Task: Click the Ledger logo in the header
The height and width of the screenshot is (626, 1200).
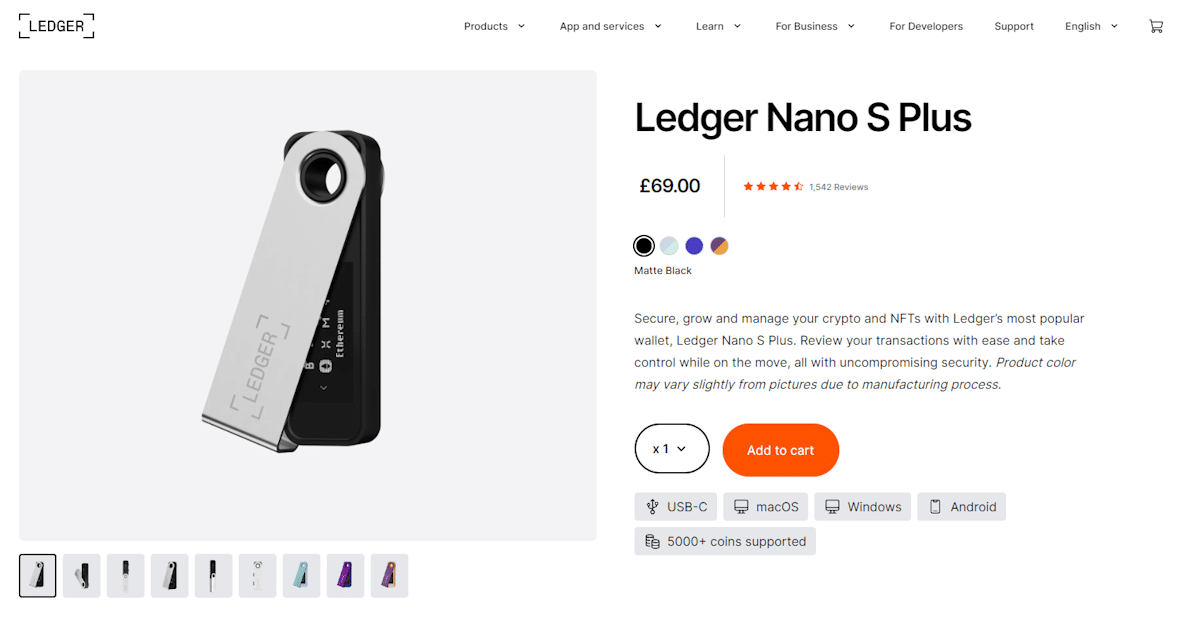Action: click(x=57, y=26)
